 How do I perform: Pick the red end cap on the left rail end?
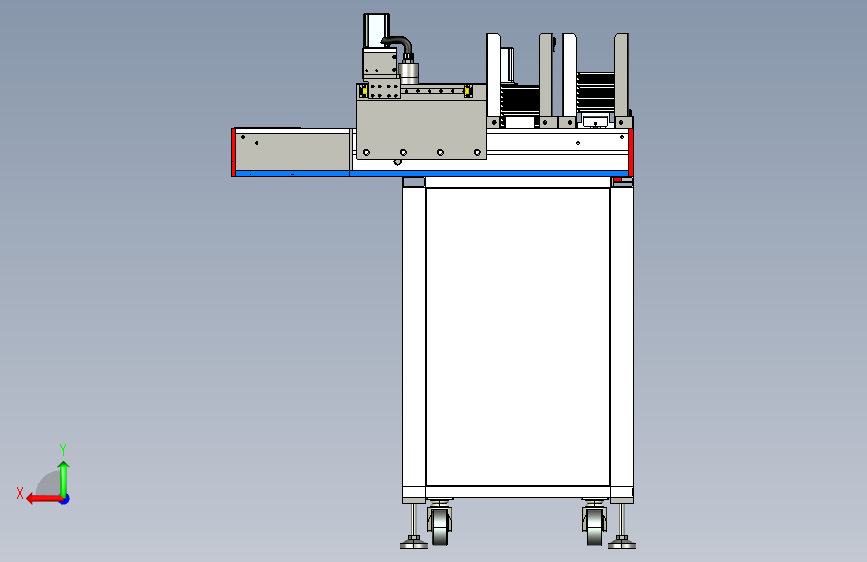click(x=233, y=152)
